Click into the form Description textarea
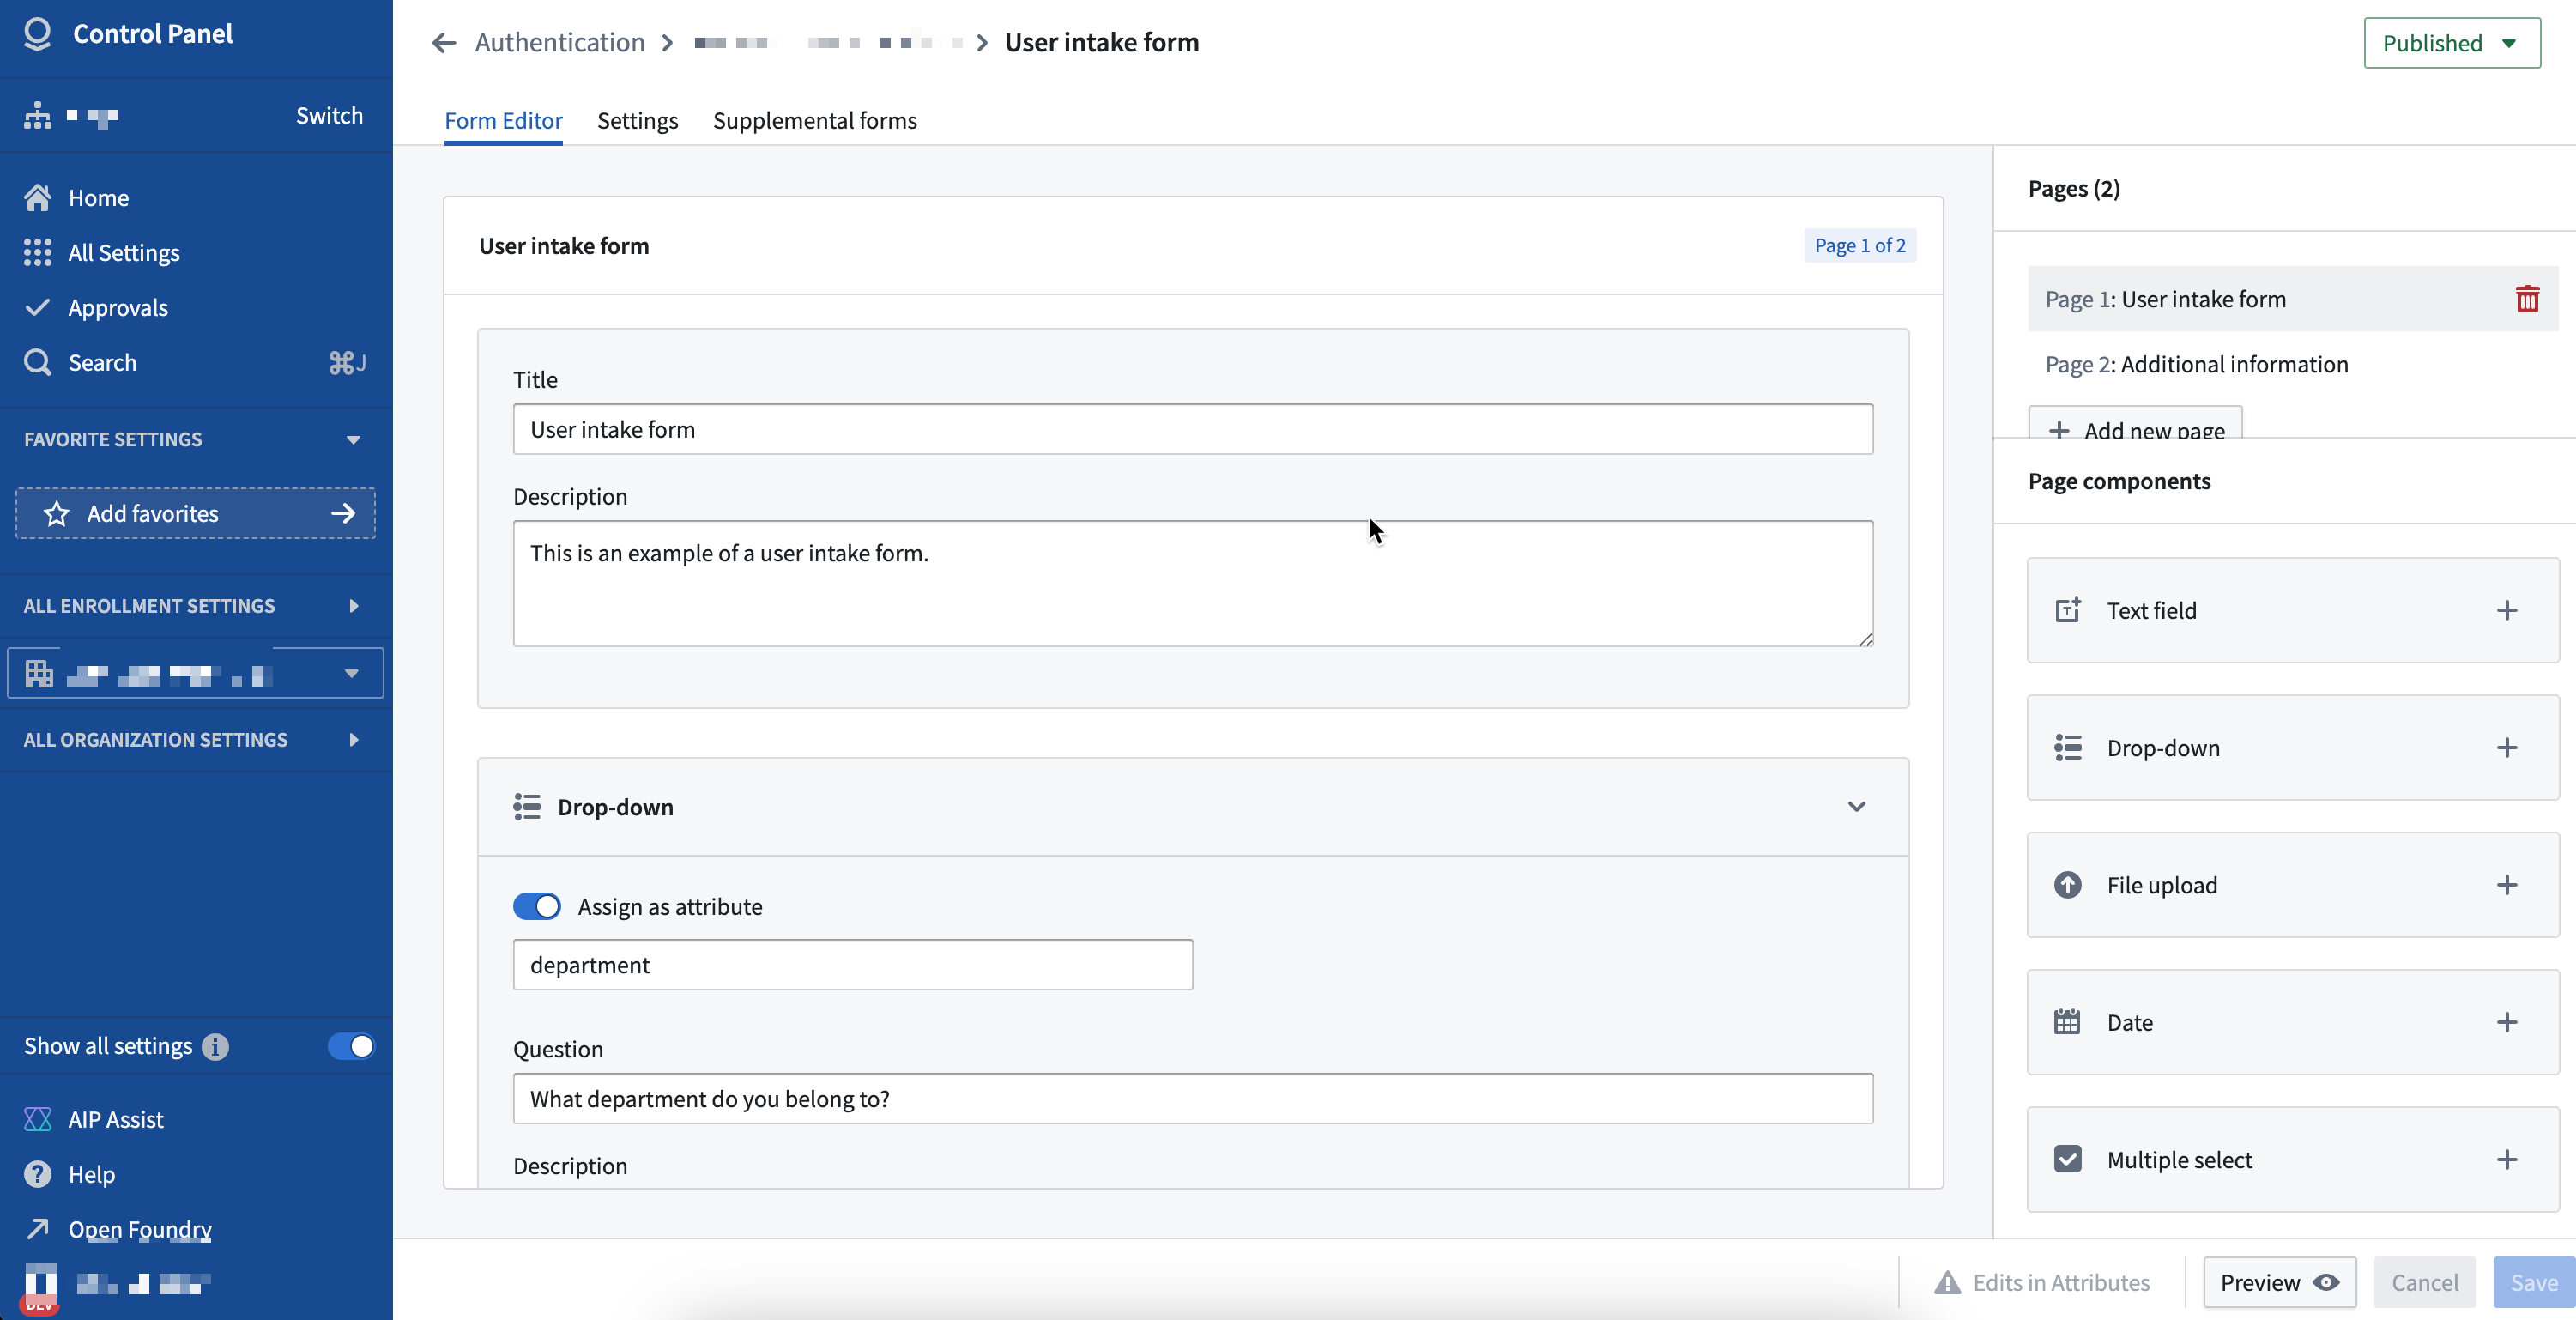The height and width of the screenshot is (1320, 2576). 1193,583
